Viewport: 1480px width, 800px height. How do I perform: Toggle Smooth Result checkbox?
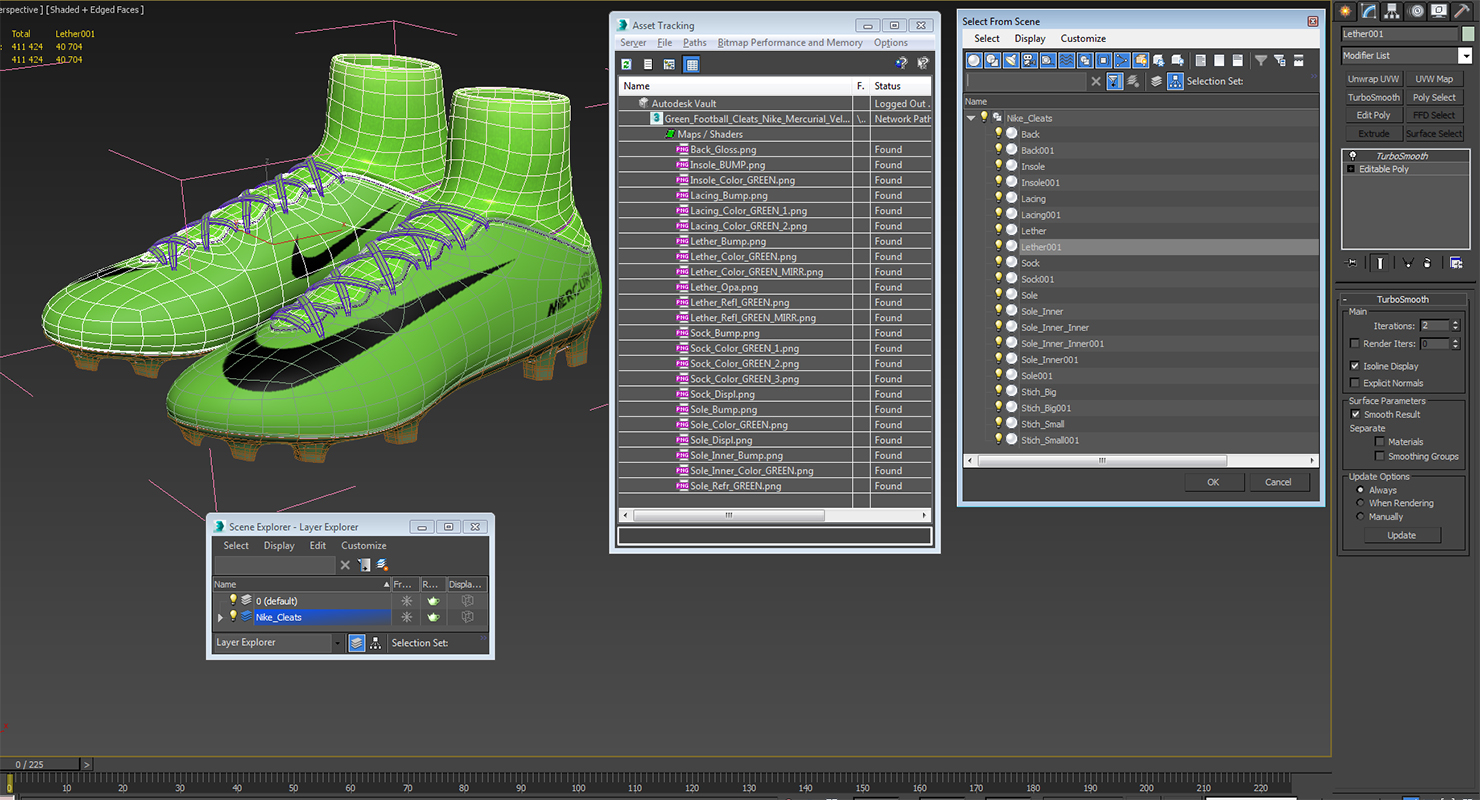[x=1355, y=414]
